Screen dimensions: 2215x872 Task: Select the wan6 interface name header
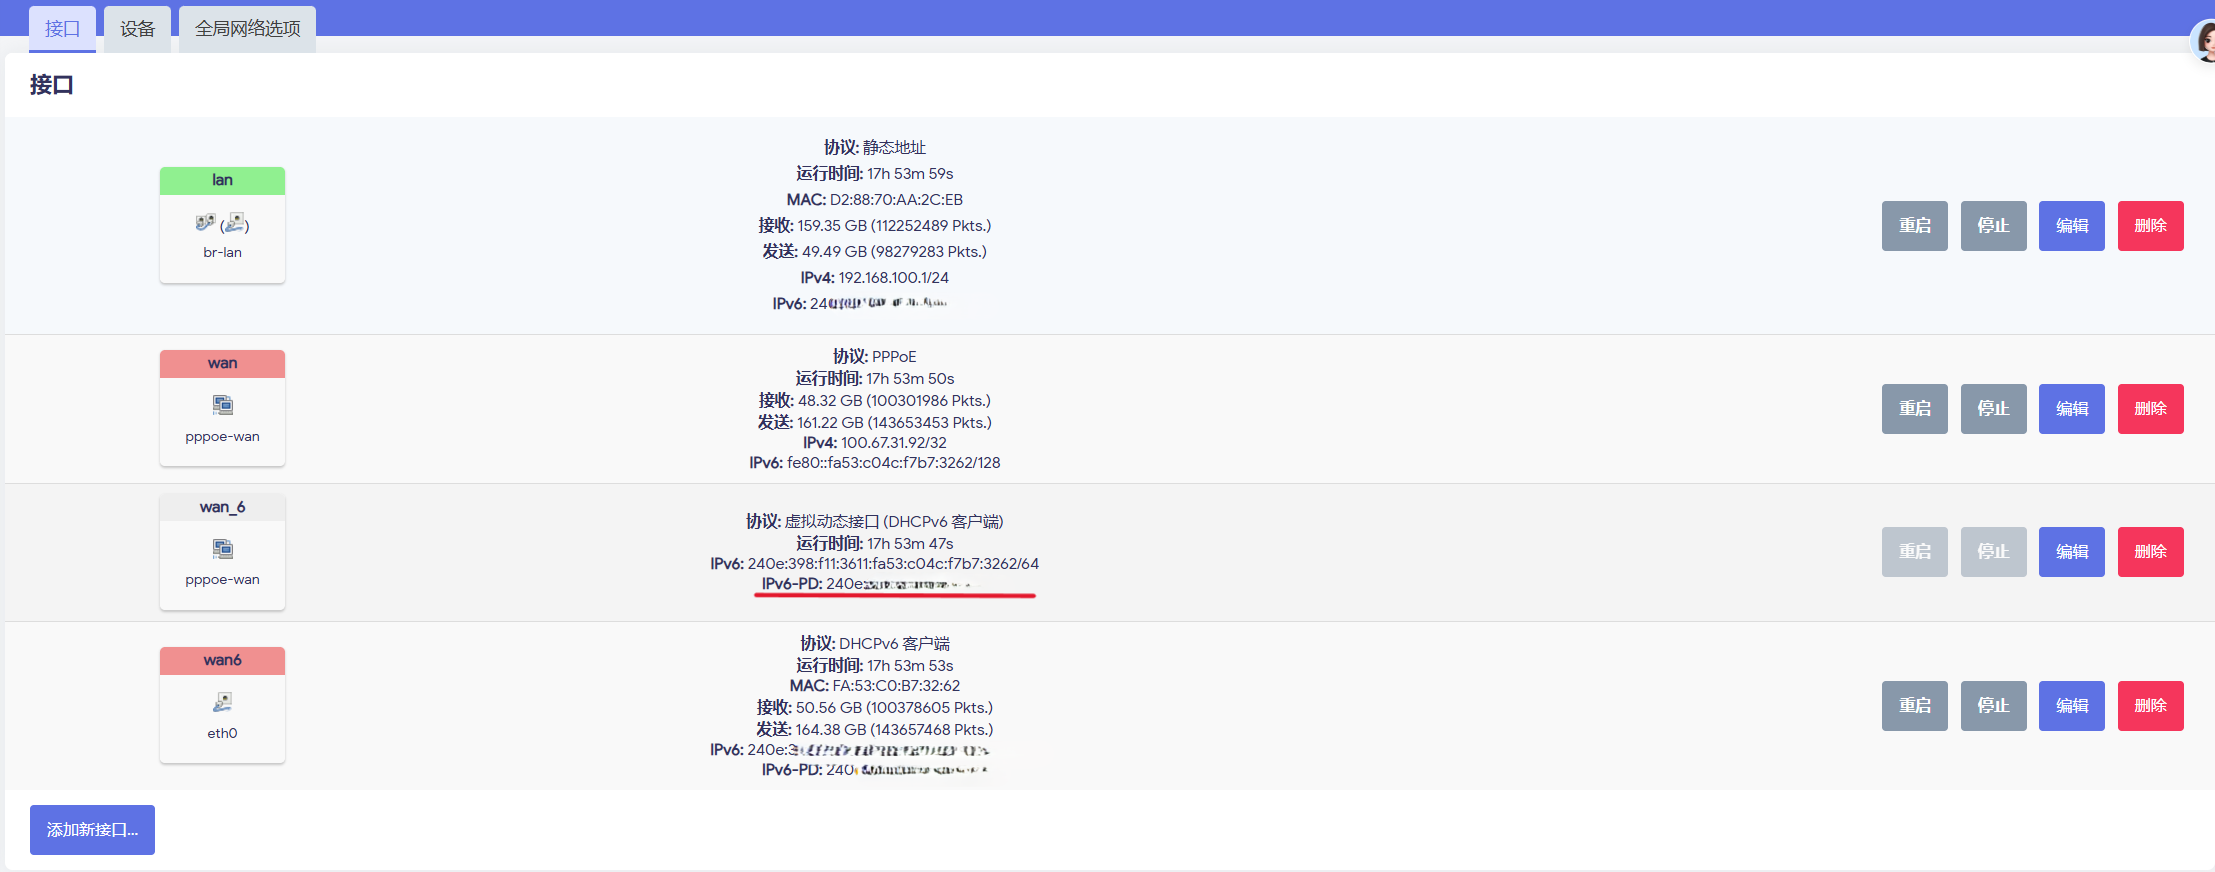point(222,661)
